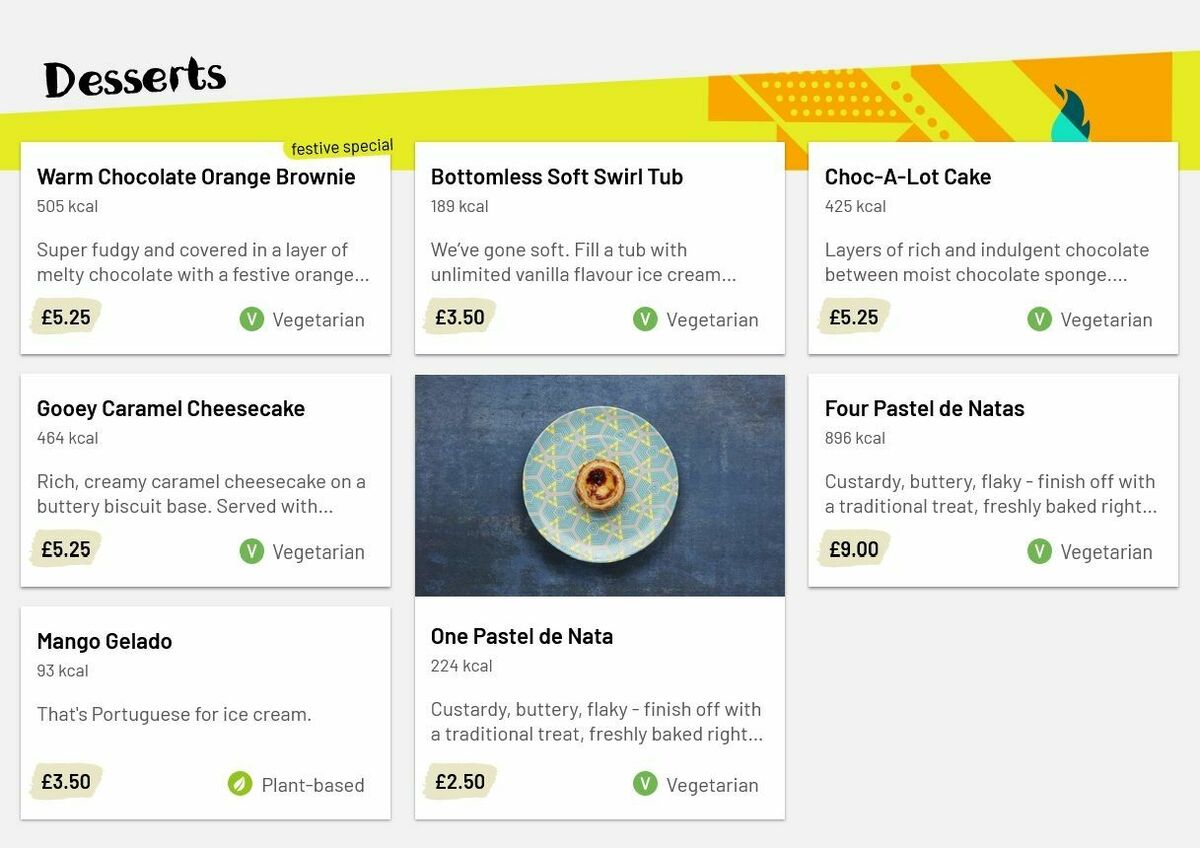The image size is (1200, 848).
Task: Click the Gooey Caramel Cheesecake title
Action: coord(170,408)
